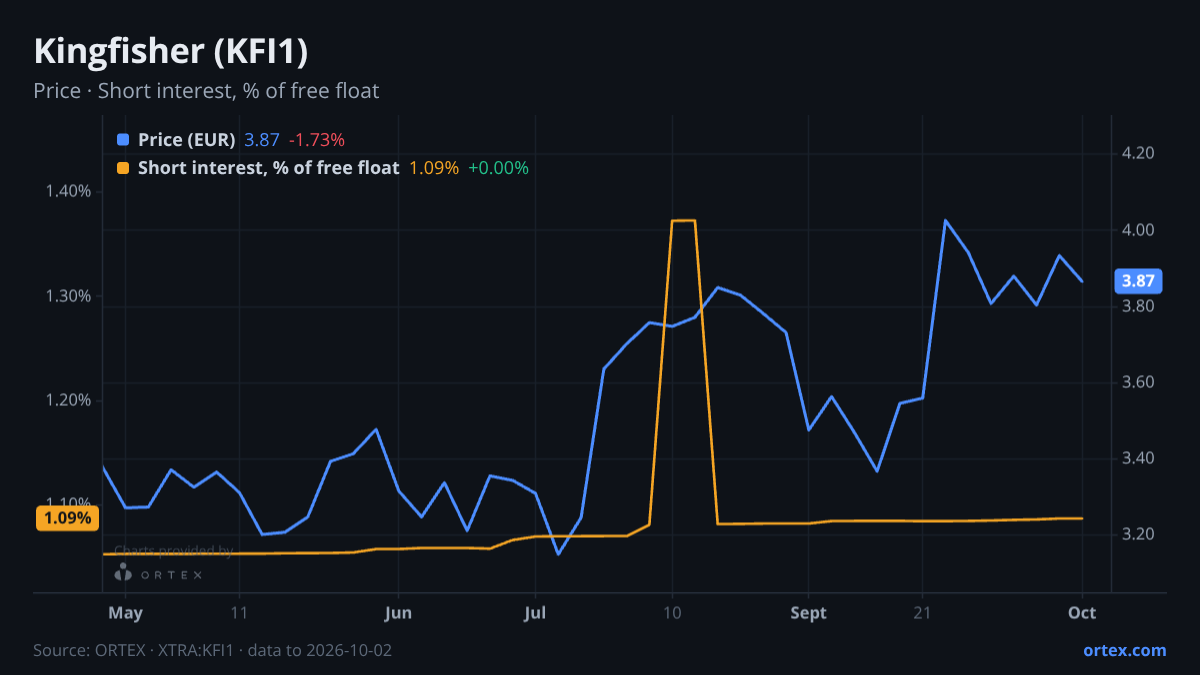This screenshot has height=675, width=1200.
Task: Click the Jun x-axis label
Action: [x=398, y=613]
